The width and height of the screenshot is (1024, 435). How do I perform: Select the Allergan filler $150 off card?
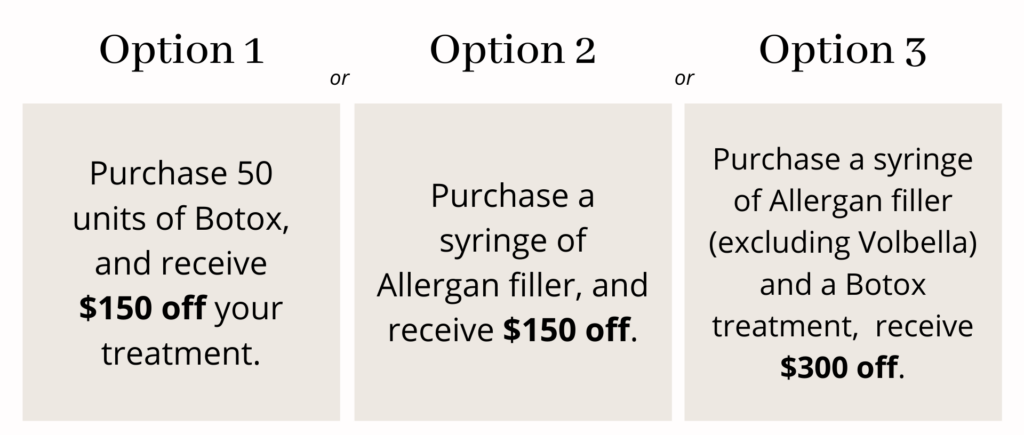click(x=513, y=262)
